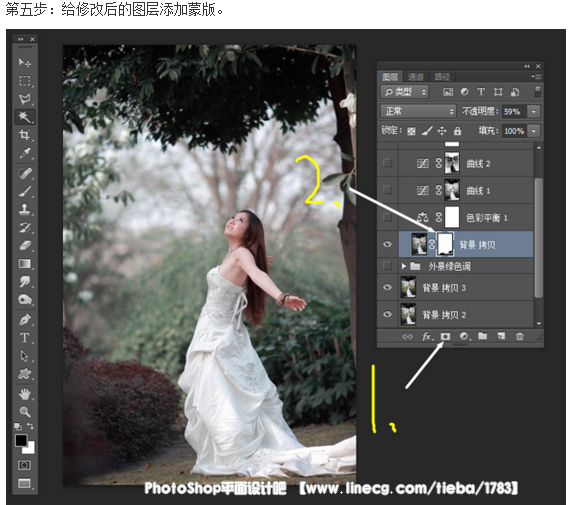Screen dimensions: 568x505
Task: Open the 类型 filter type dropdown
Action: (405, 92)
